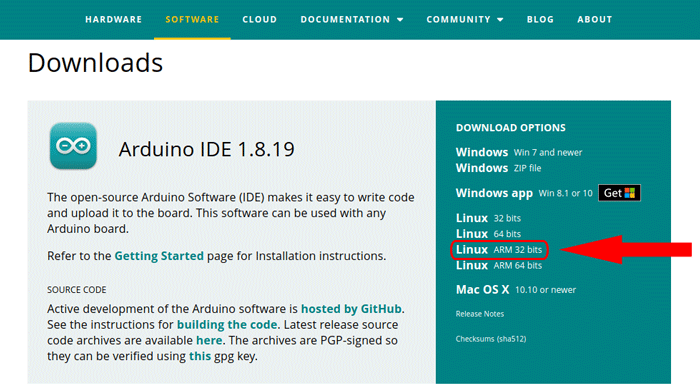The width and height of the screenshot is (700, 387).
Task: Open the About page
Action: point(594,20)
